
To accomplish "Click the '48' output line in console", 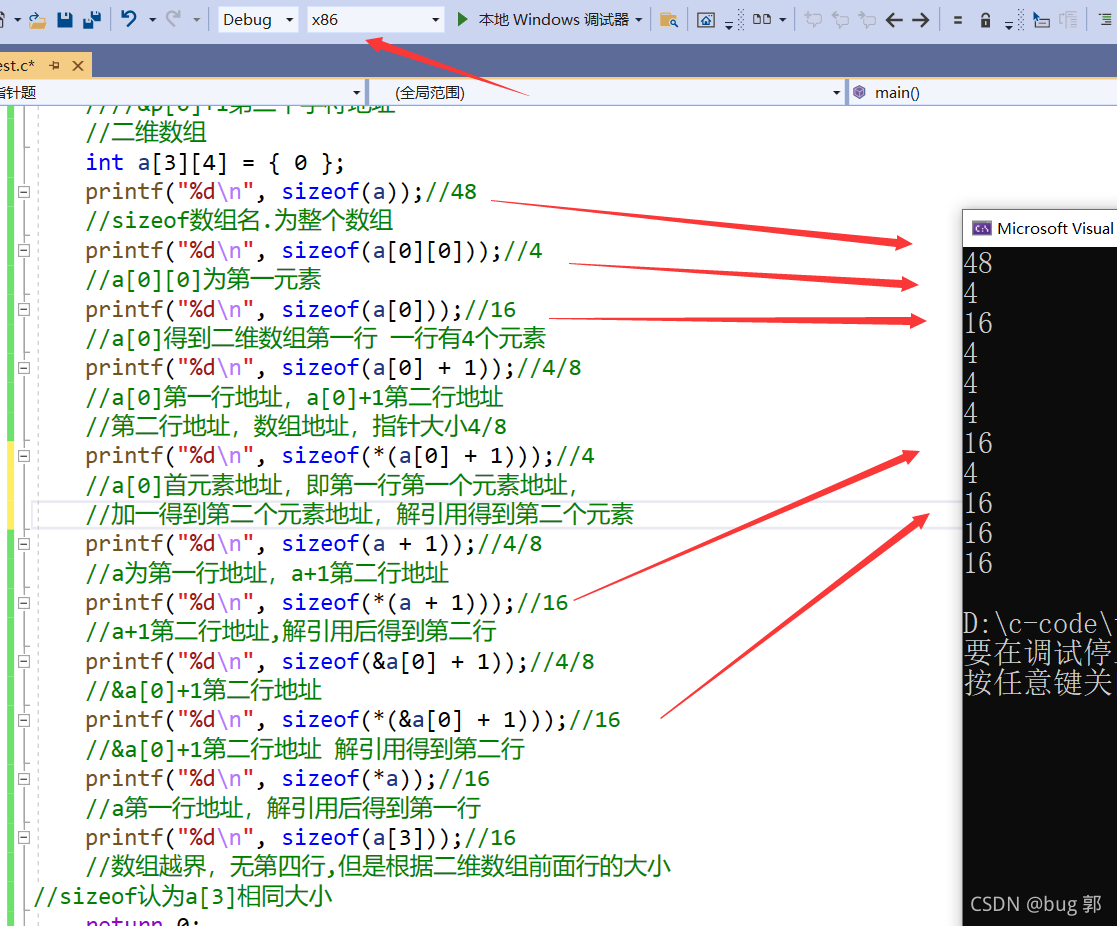I will click(978, 263).
